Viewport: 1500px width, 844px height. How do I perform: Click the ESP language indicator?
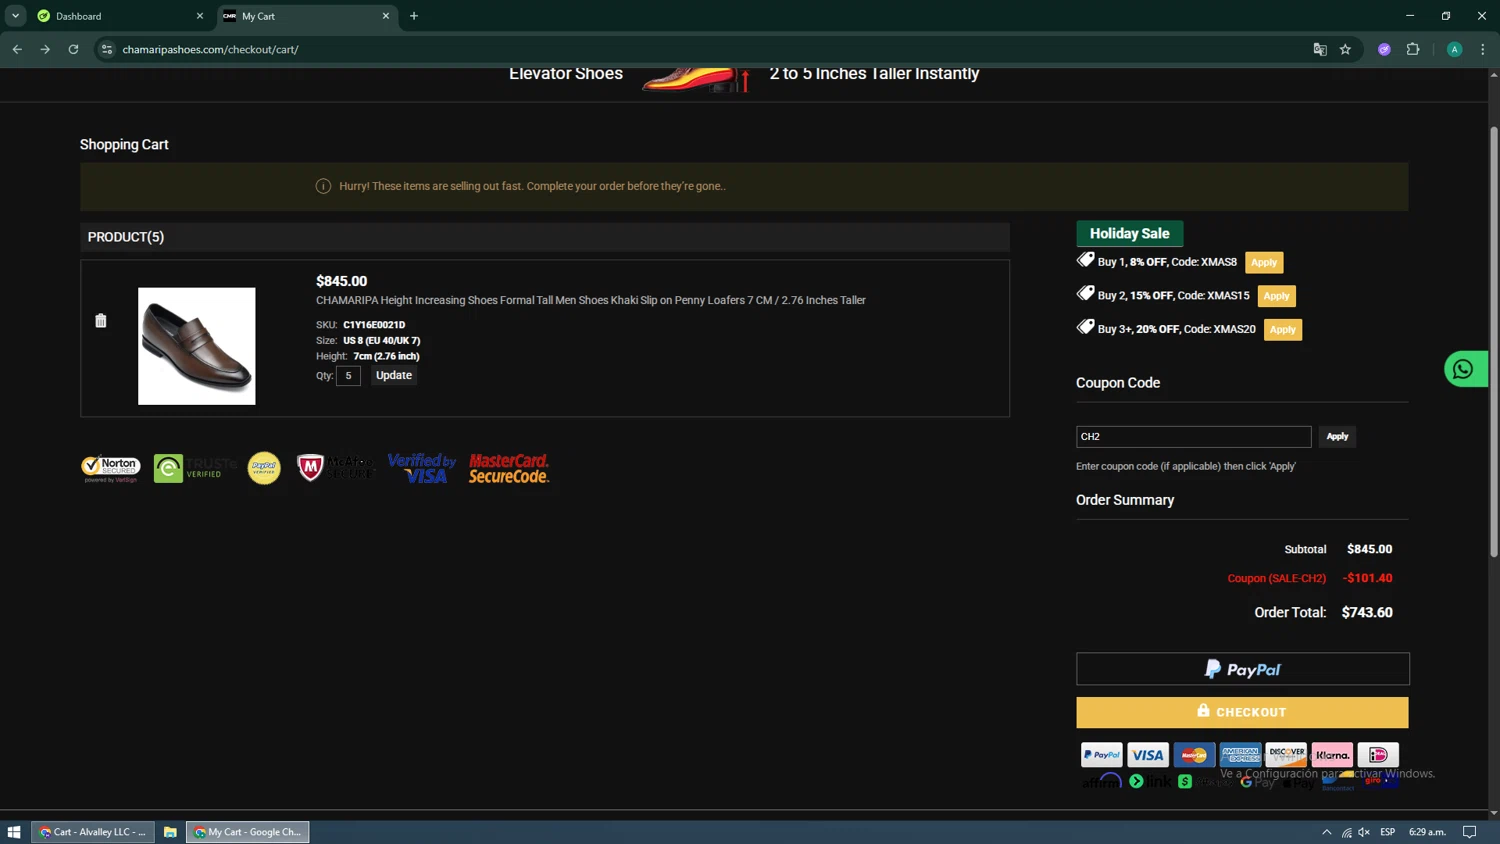pyautogui.click(x=1388, y=832)
